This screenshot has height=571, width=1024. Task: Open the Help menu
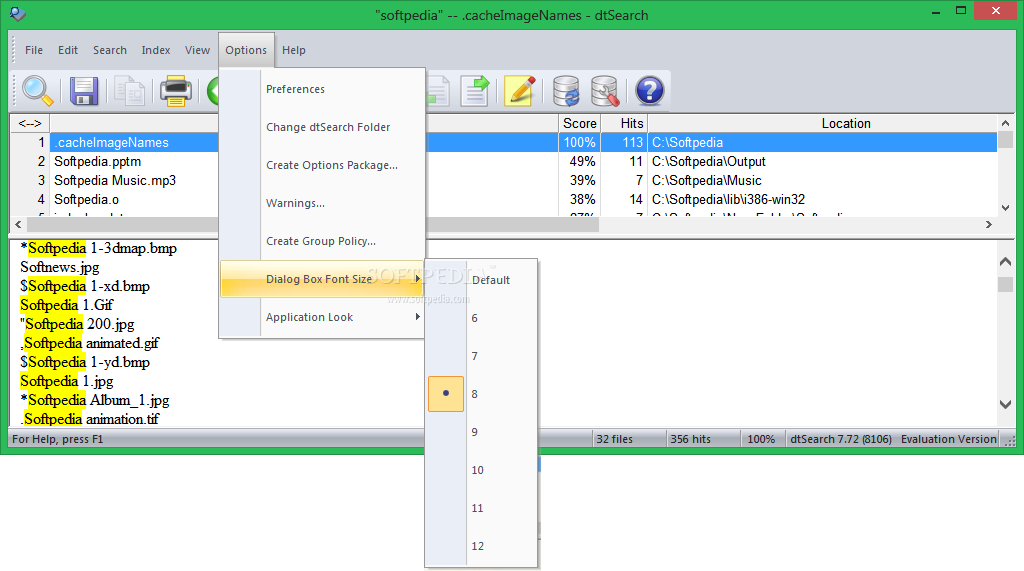[294, 50]
